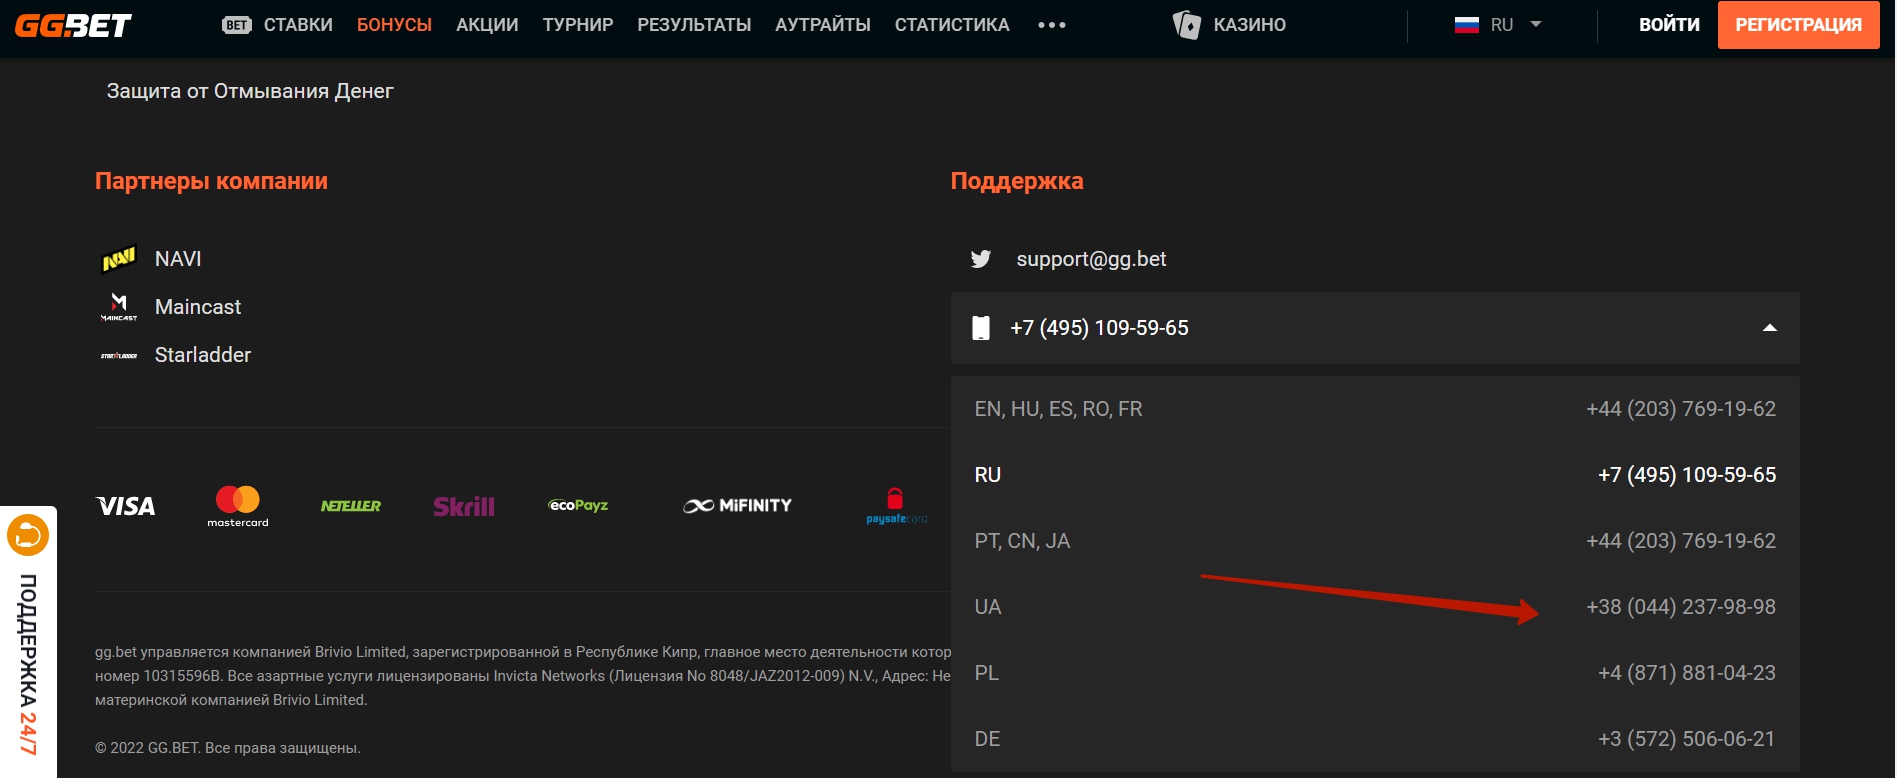
Task: Click the Maincast partner logo icon
Action: tap(119, 306)
